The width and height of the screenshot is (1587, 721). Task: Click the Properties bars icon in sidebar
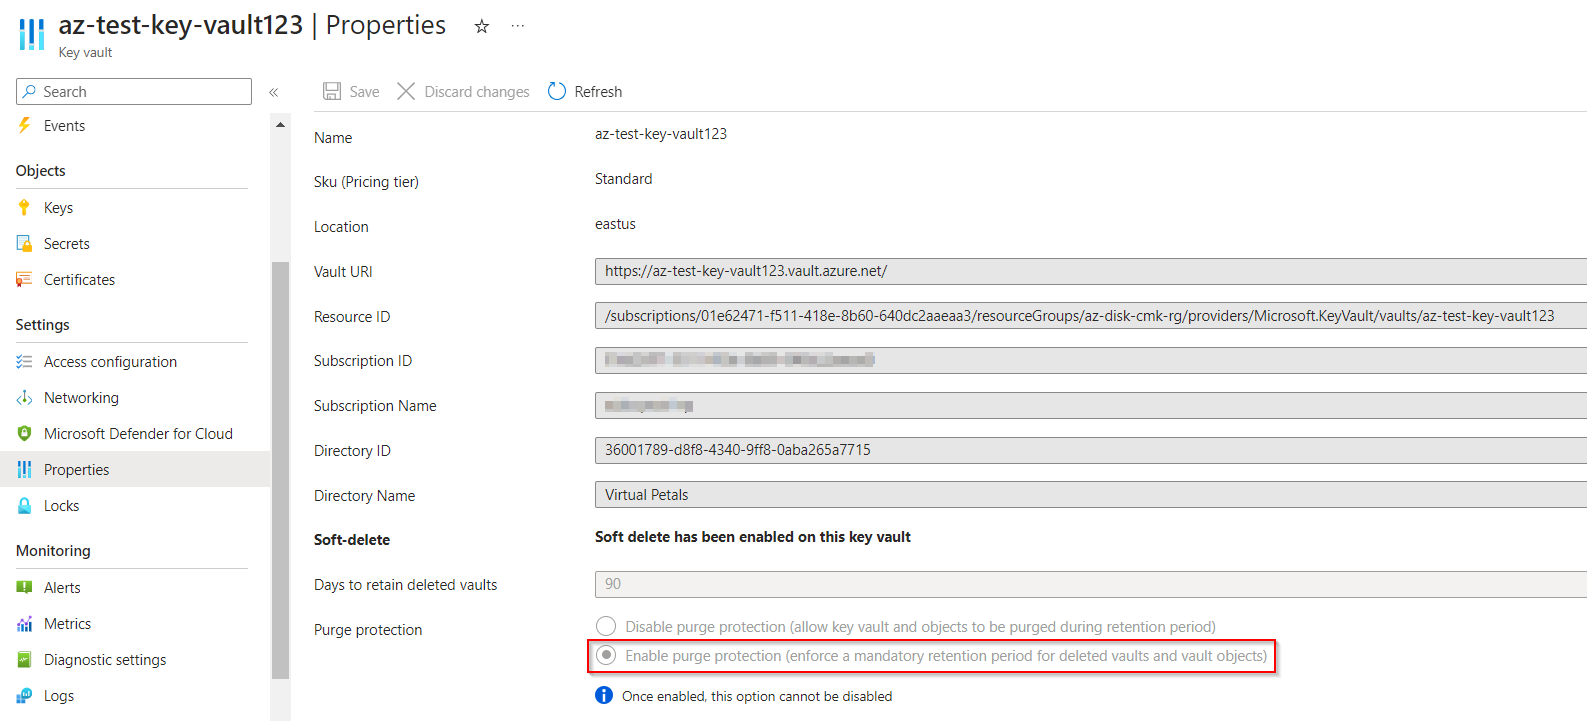tap(25, 469)
